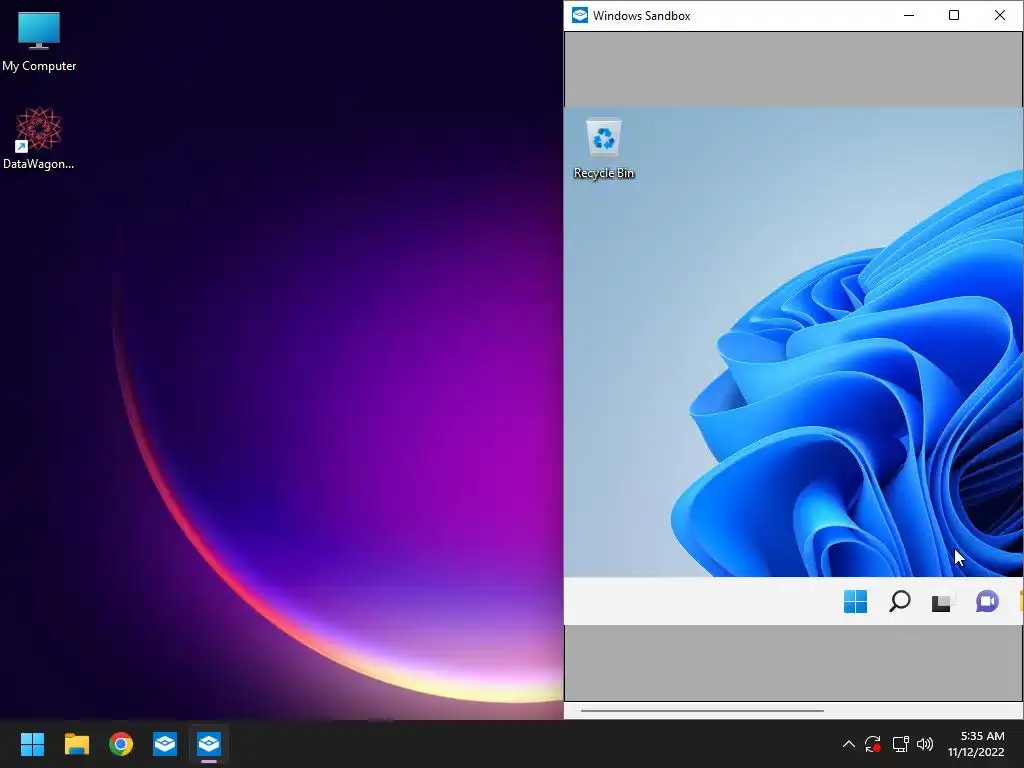Click the Windows Sandbox title bar icon
This screenshot has width=1024, height=768.
[x=579, y=15]
